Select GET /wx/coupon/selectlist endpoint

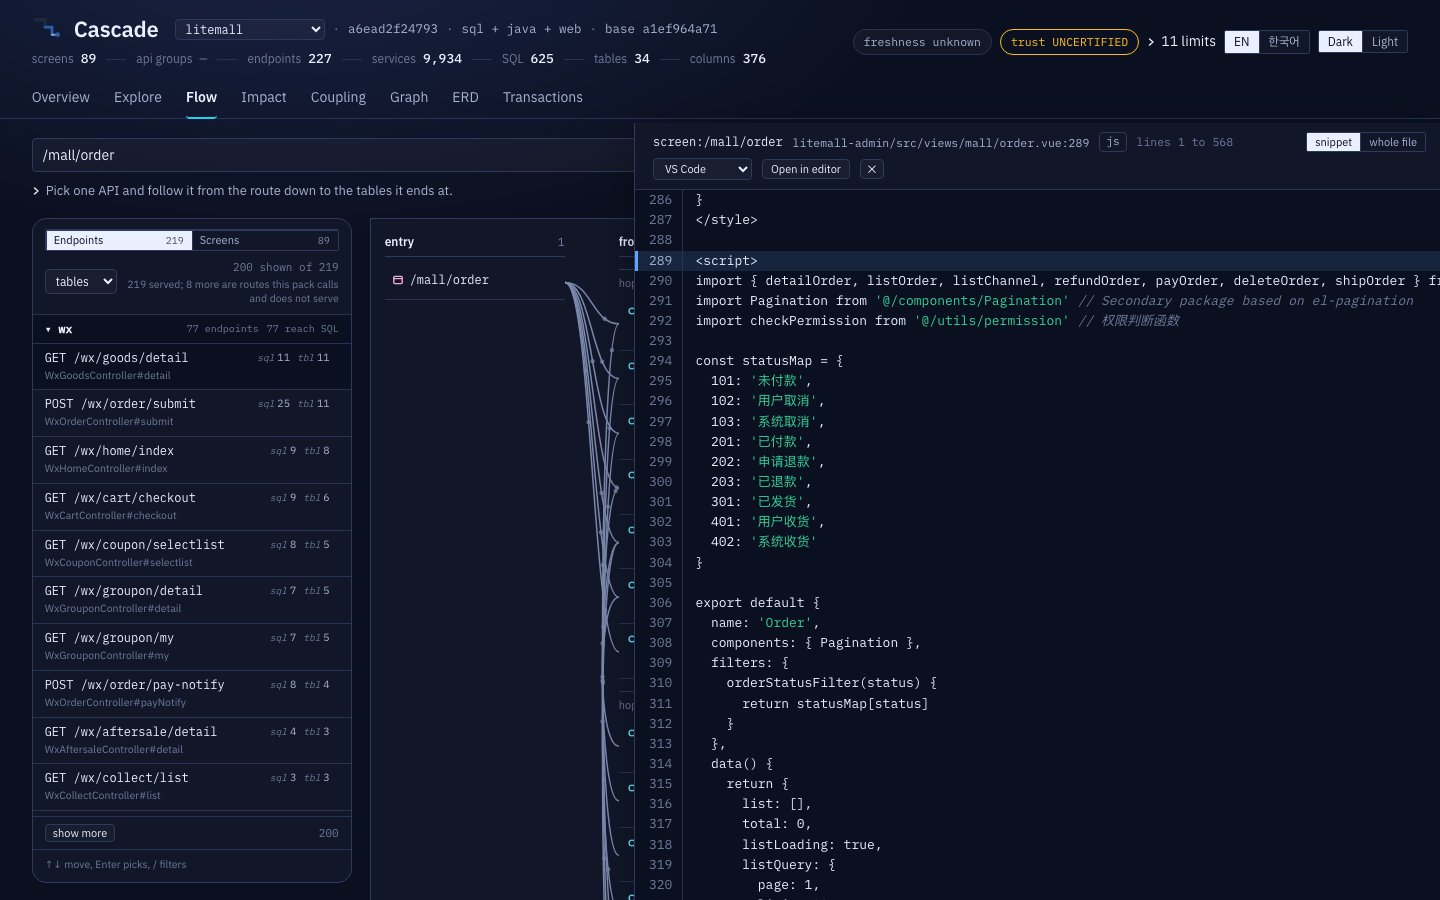(x=192, y=553)
